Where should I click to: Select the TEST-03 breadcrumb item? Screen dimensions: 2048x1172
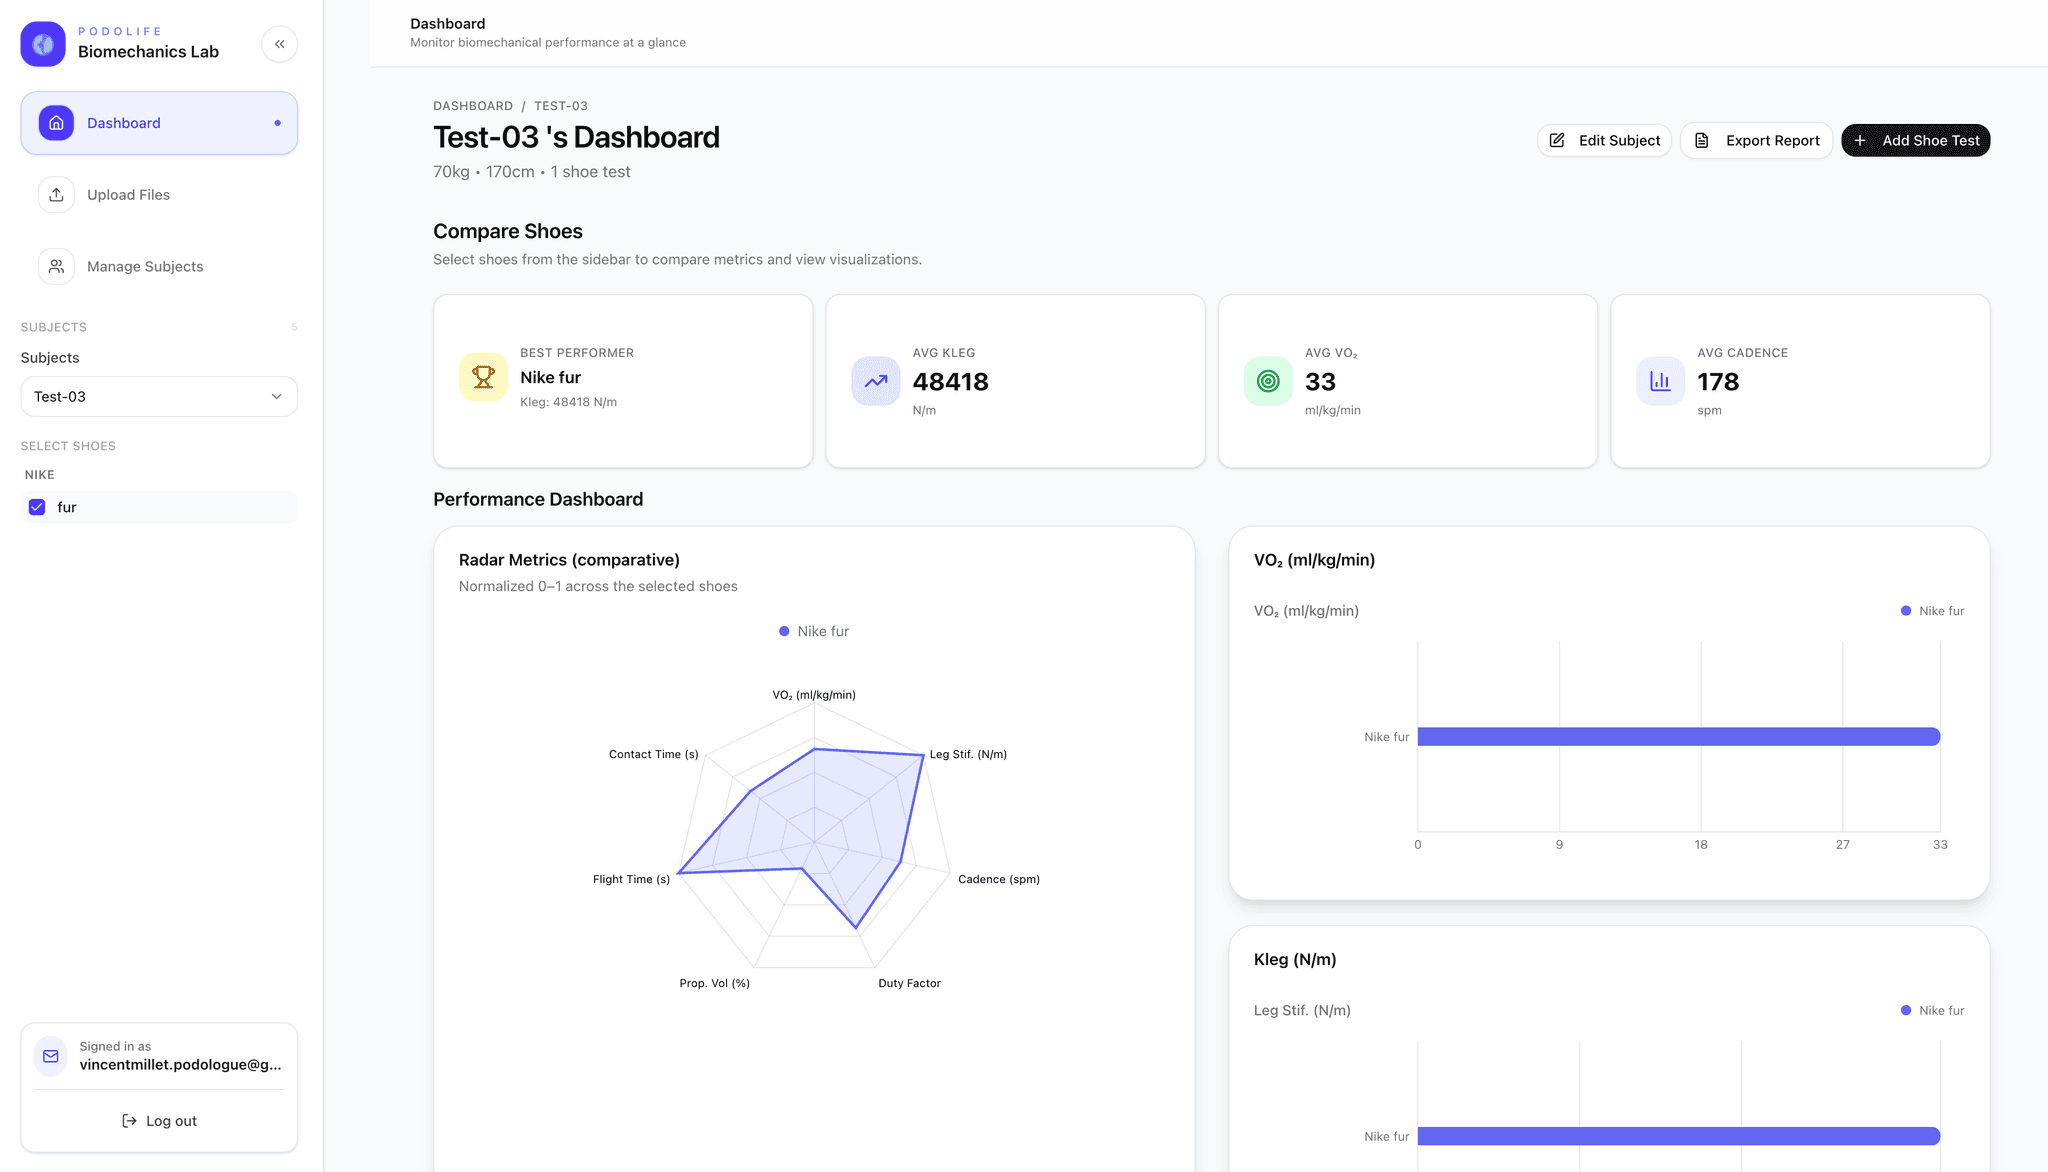(x=560, y=105)
